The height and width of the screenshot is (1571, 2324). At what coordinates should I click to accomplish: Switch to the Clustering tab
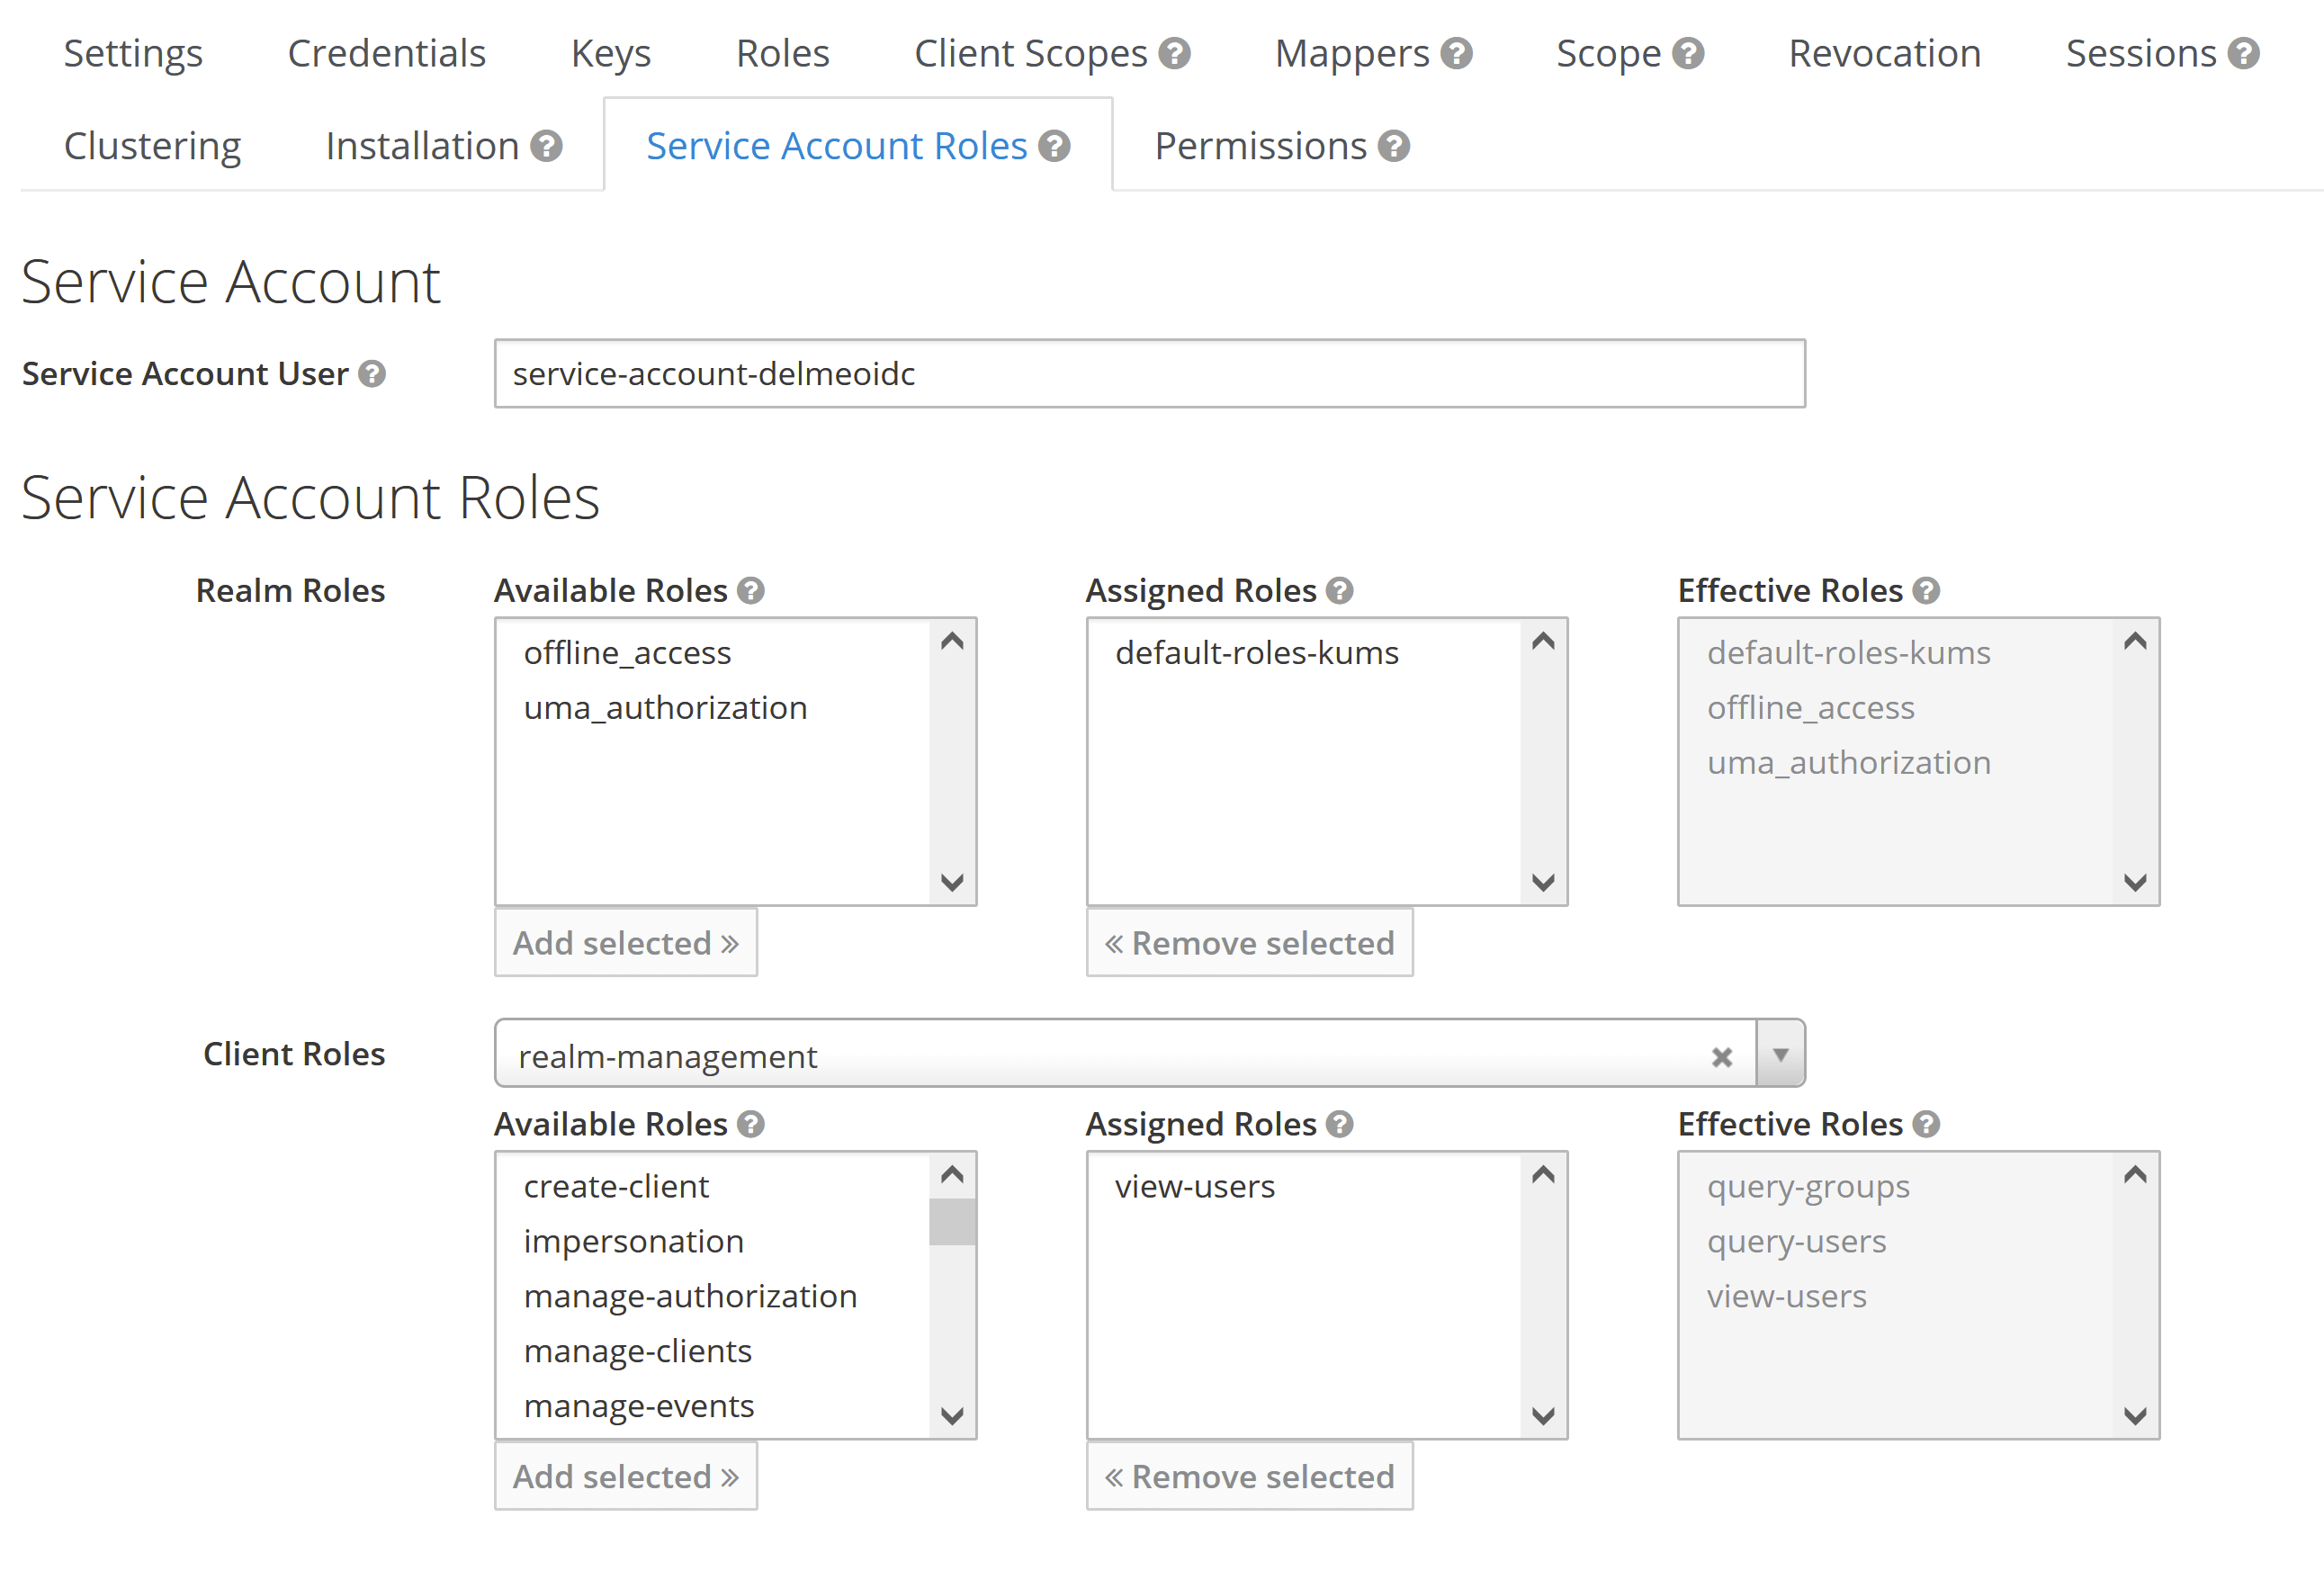point(152,146)
